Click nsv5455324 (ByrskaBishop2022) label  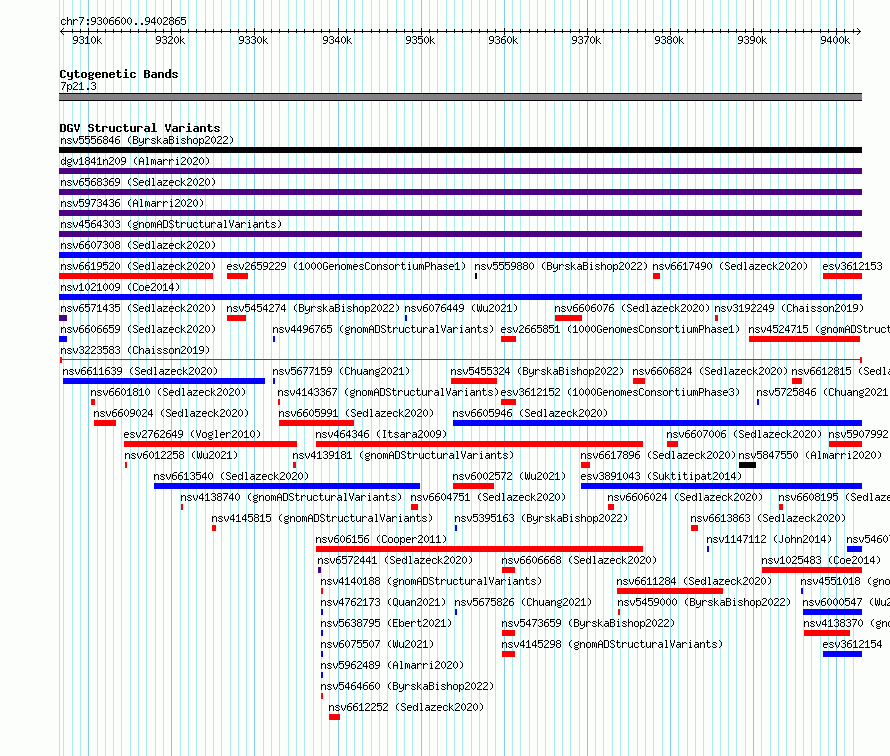click(537, 371)
